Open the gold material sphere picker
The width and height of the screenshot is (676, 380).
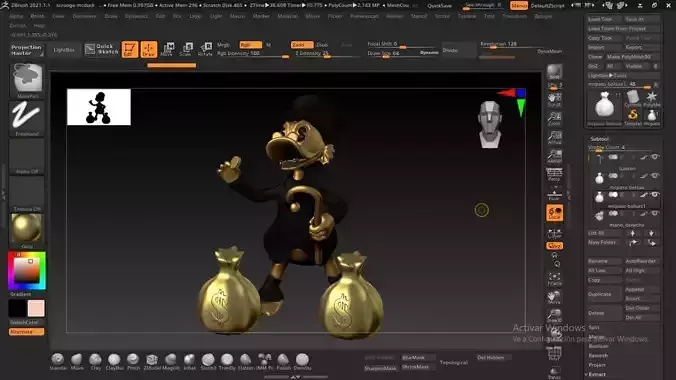tap(27, 230)
